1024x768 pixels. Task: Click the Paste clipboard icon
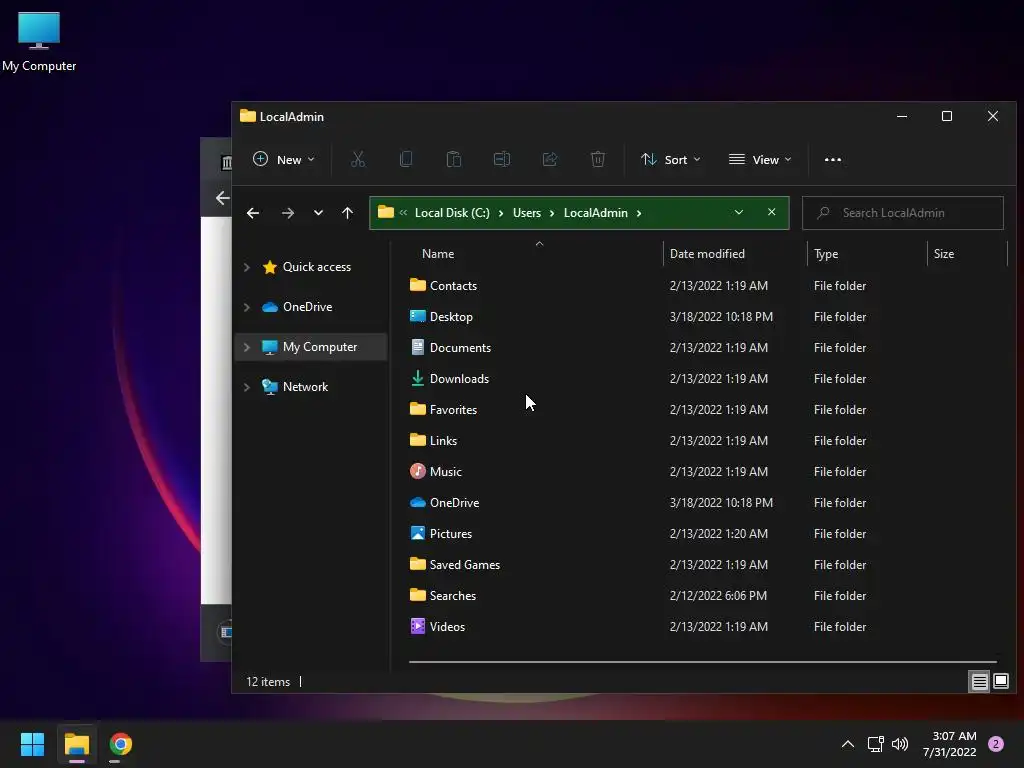click(x=454, y=159)
